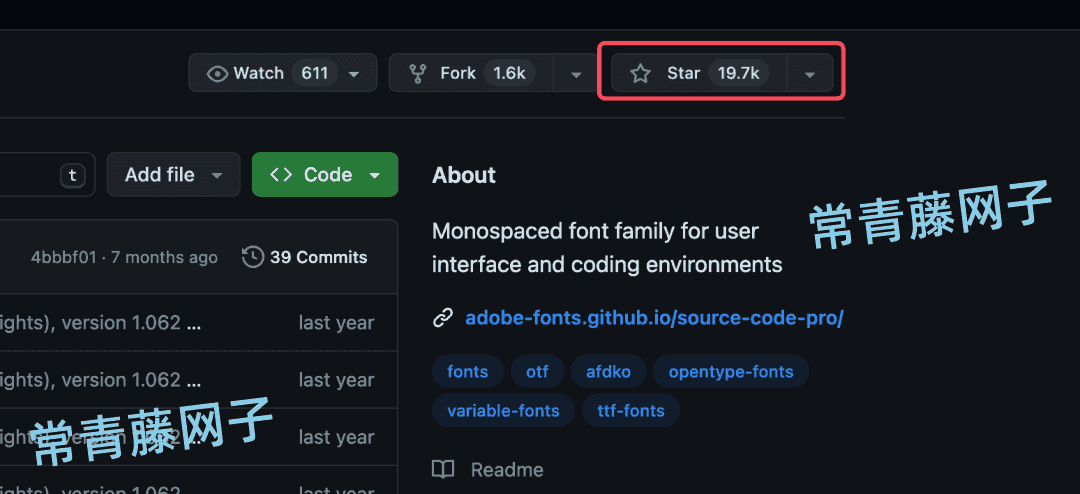The height and width of the screenshot is (494, 1080).
Task: Open adobe-fonts.github.io/source-code-pro link
Action: point(654,318)
